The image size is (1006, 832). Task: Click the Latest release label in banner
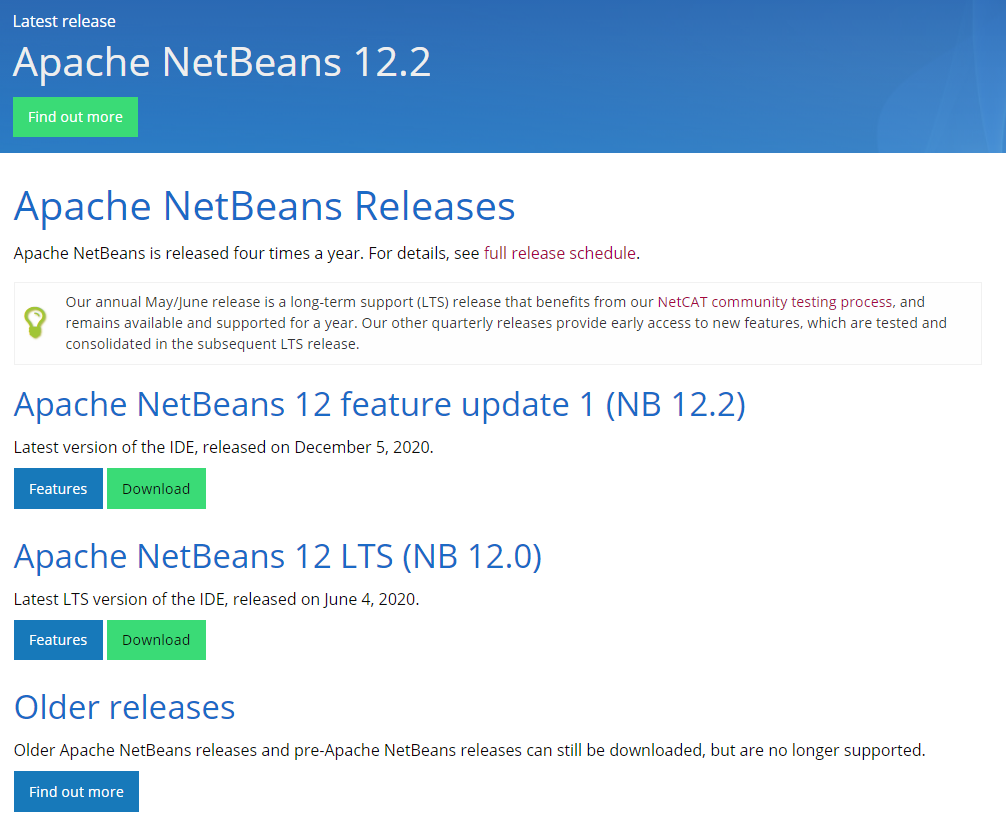[x=64, y=20]
